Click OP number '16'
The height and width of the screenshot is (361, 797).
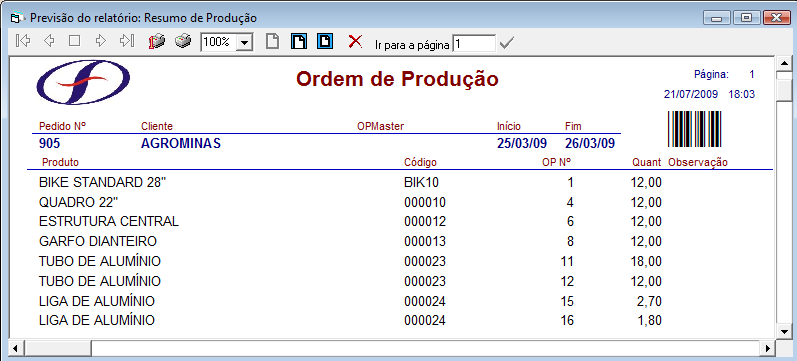point(567,321)
